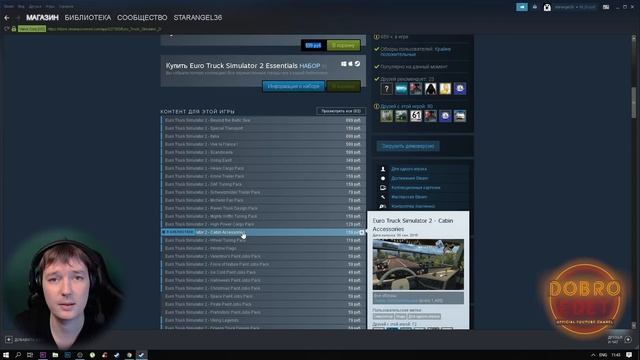
Task: Open the БИБЛИОТЕКА library tab
Action: [88, 18]
